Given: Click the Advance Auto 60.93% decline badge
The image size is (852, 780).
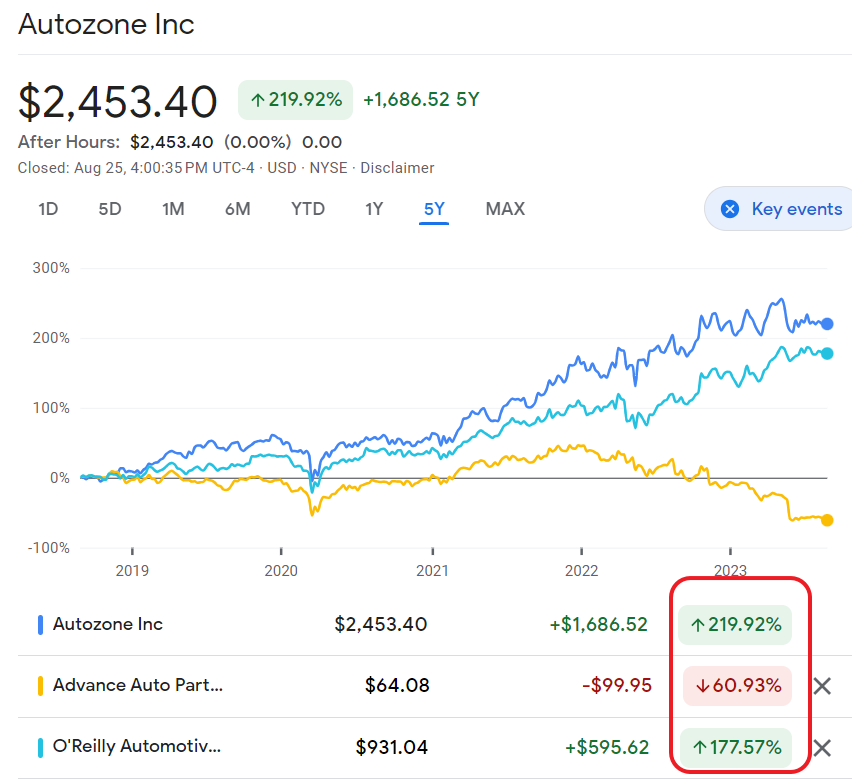Looking at the screenshot, I should tap(737, 686).
